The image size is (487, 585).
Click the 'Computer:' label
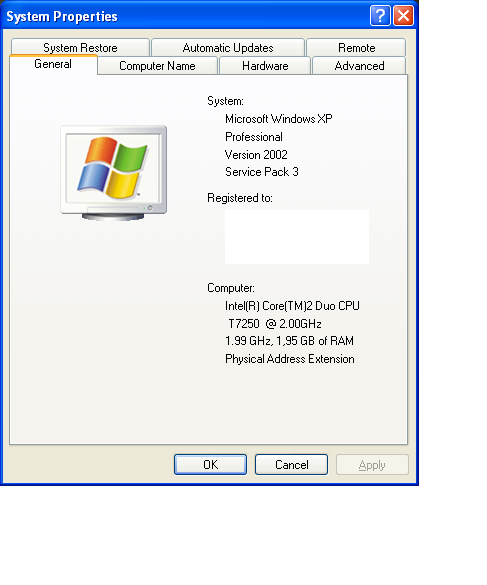pyautogui.click(x=231, y=288)
